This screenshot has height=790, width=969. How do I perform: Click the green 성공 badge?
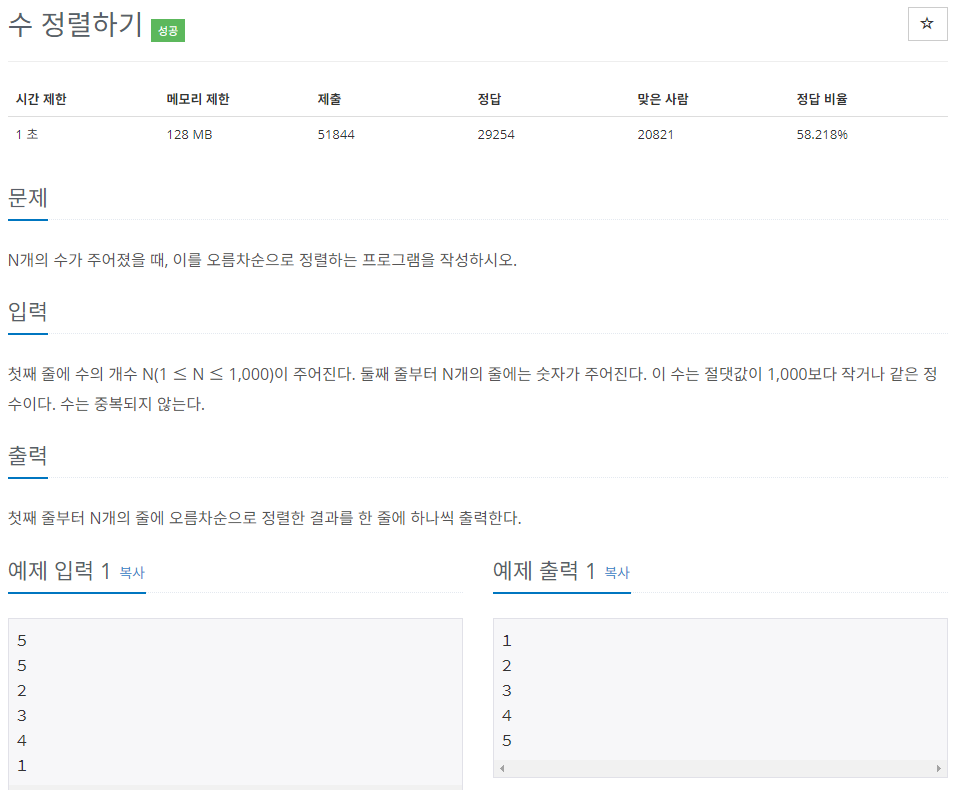167,30
